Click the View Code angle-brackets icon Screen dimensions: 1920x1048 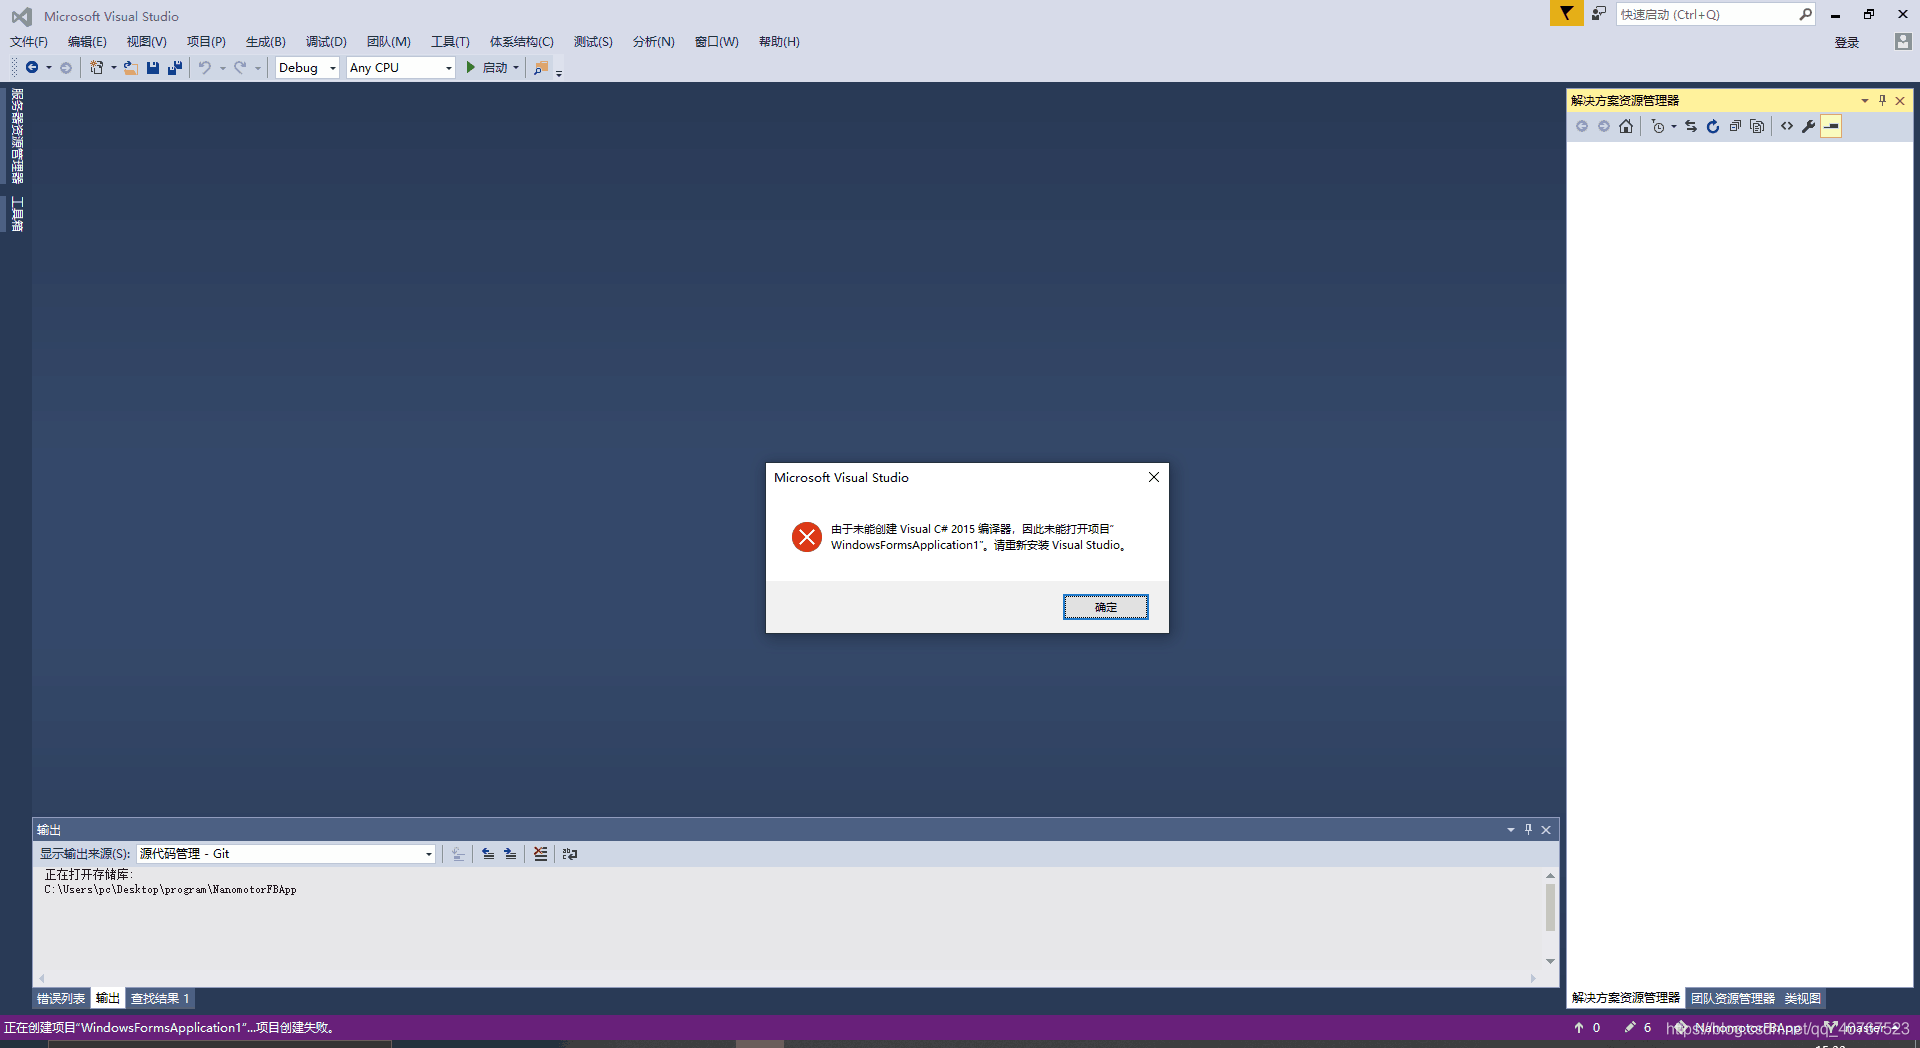pos(1787,126)
